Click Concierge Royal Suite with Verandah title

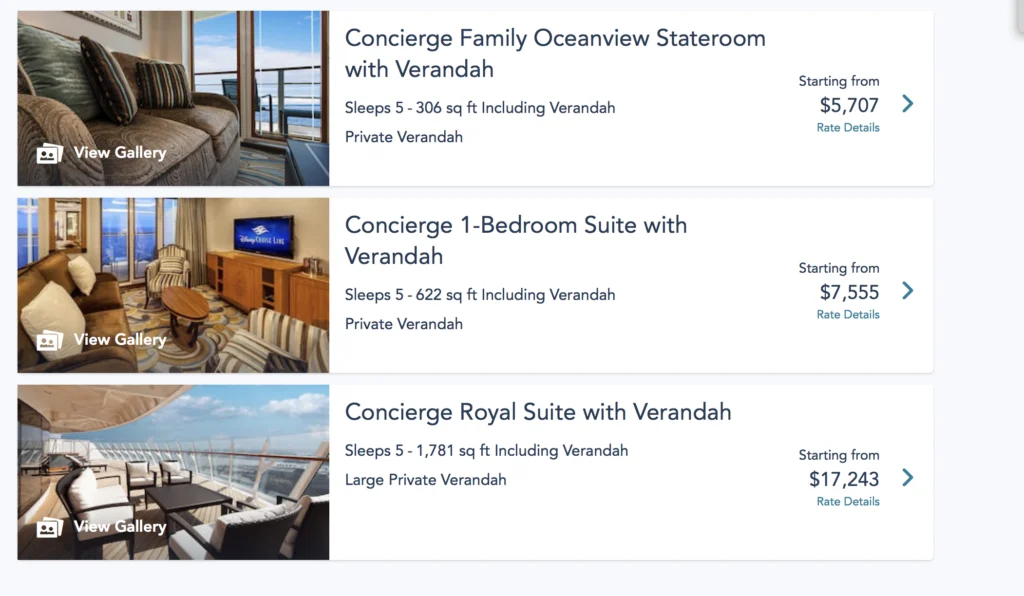coord(538,412)
